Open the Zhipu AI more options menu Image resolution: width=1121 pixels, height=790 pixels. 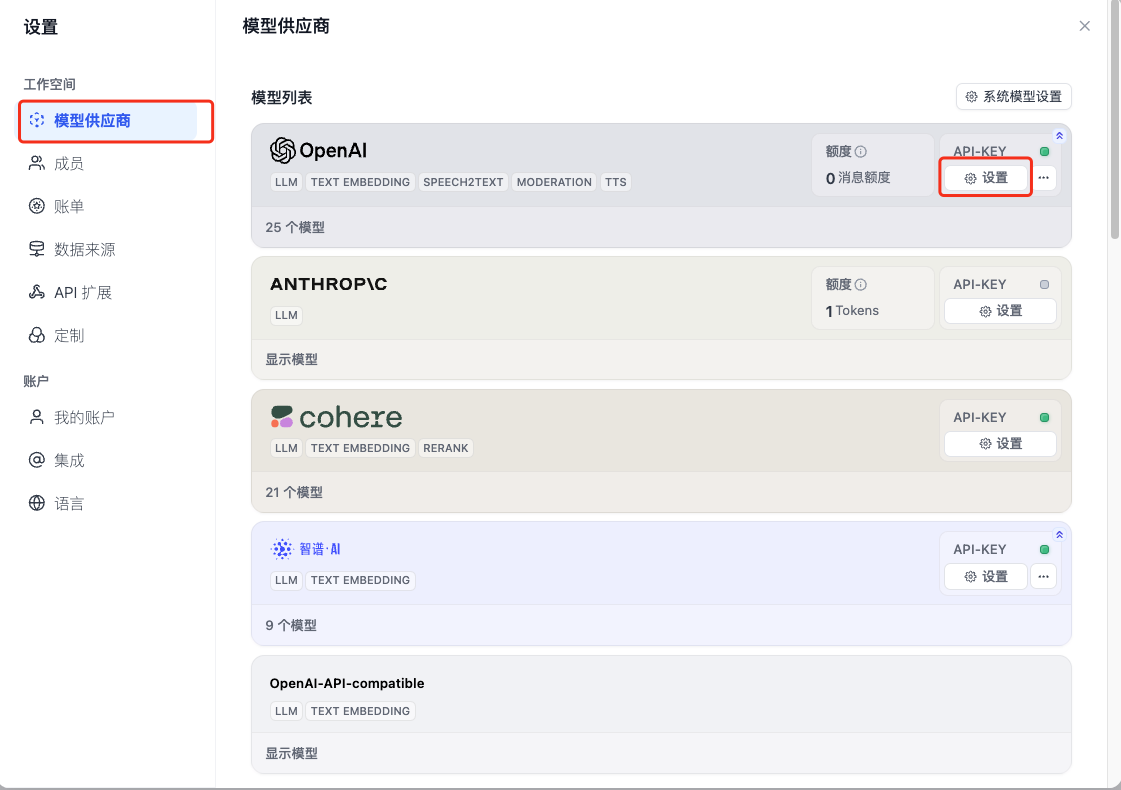[1043, 577]
